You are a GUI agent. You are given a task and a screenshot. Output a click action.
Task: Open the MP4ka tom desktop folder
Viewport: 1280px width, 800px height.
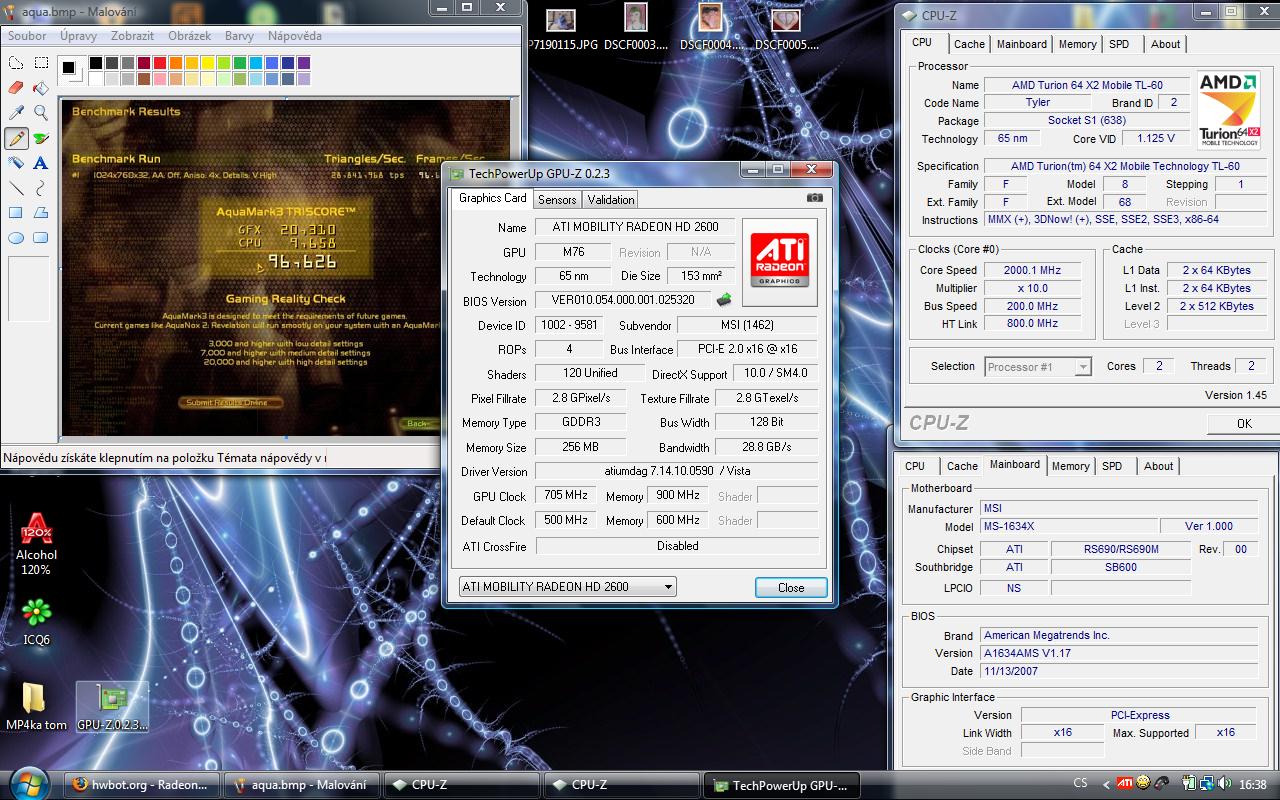point(37,707)
